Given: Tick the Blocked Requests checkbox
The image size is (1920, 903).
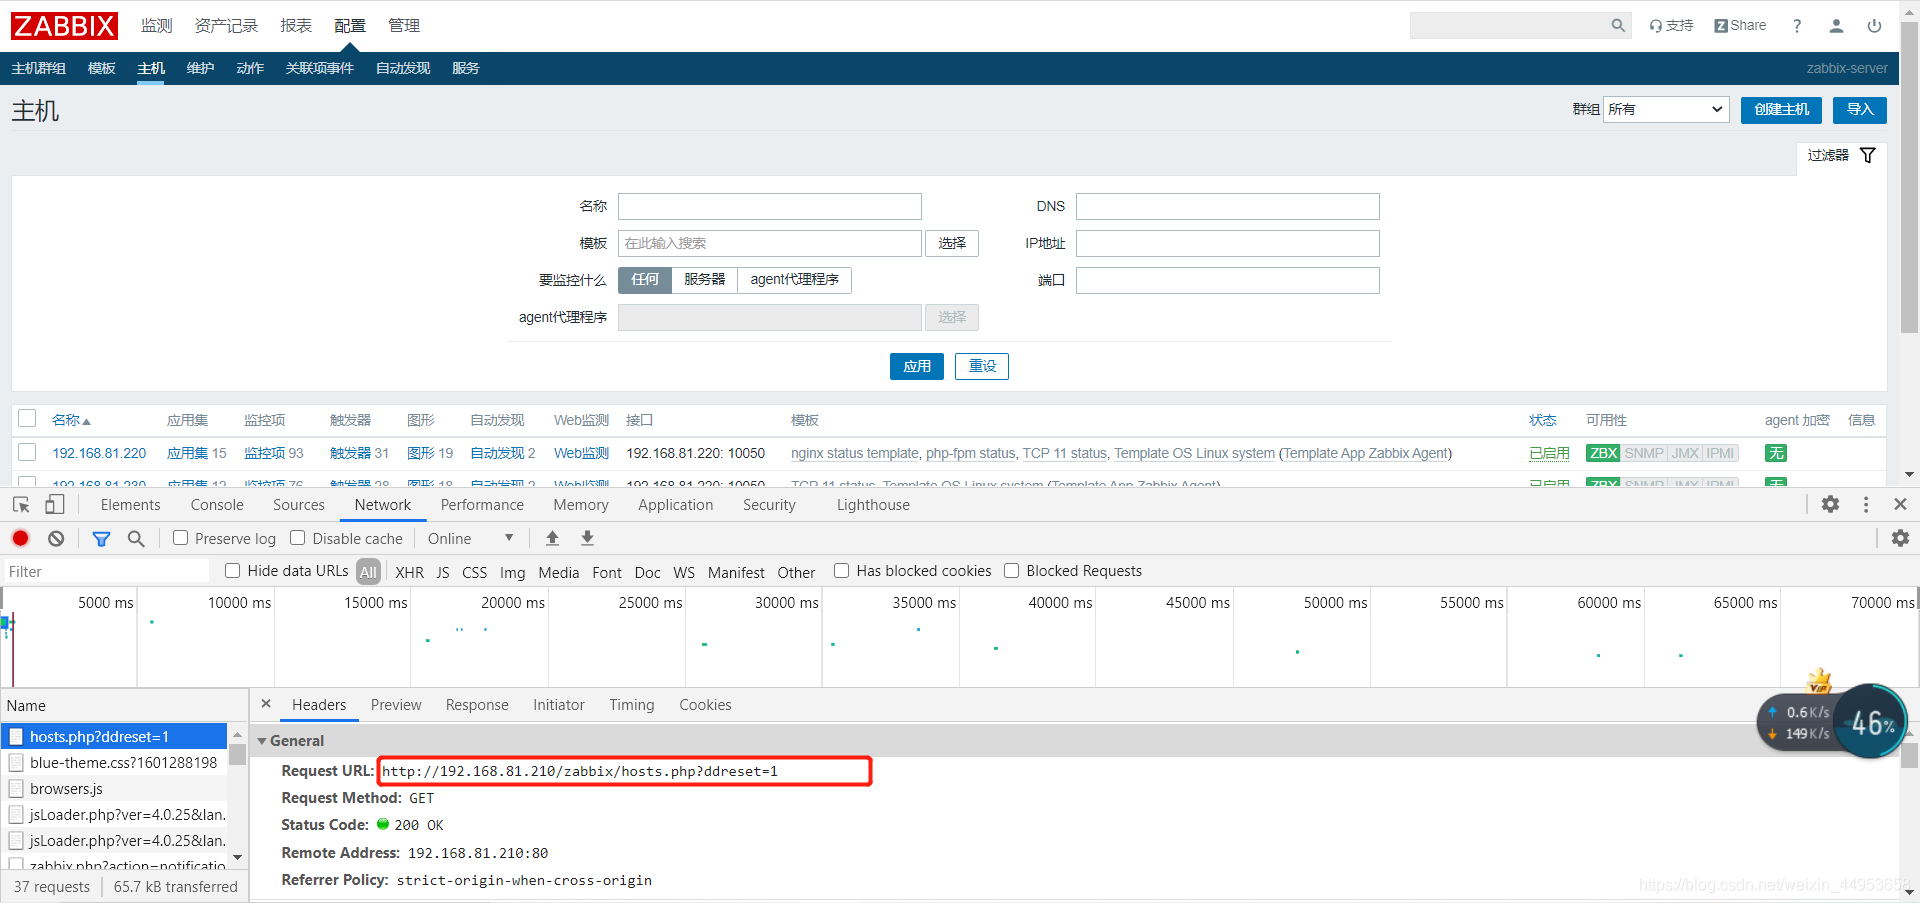Looking at the screenshot, I should coord(1012,570).
